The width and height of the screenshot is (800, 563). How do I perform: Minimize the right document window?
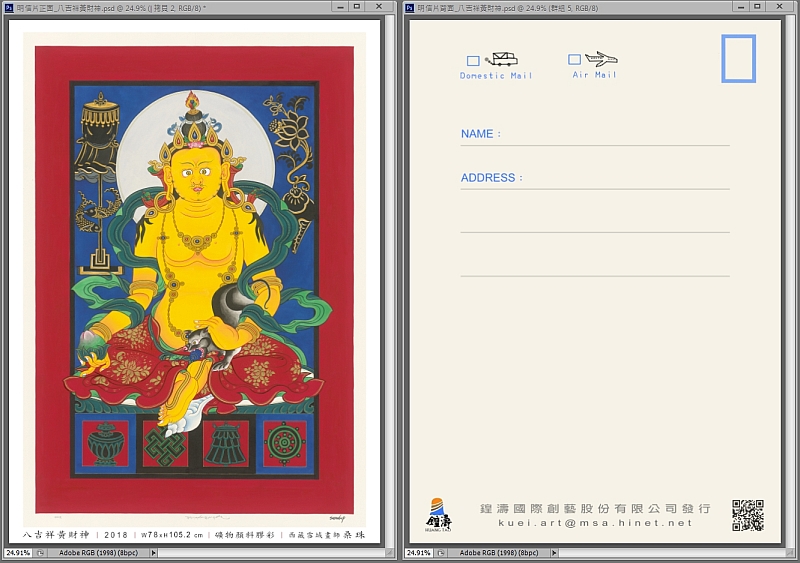tap(741, 6)
